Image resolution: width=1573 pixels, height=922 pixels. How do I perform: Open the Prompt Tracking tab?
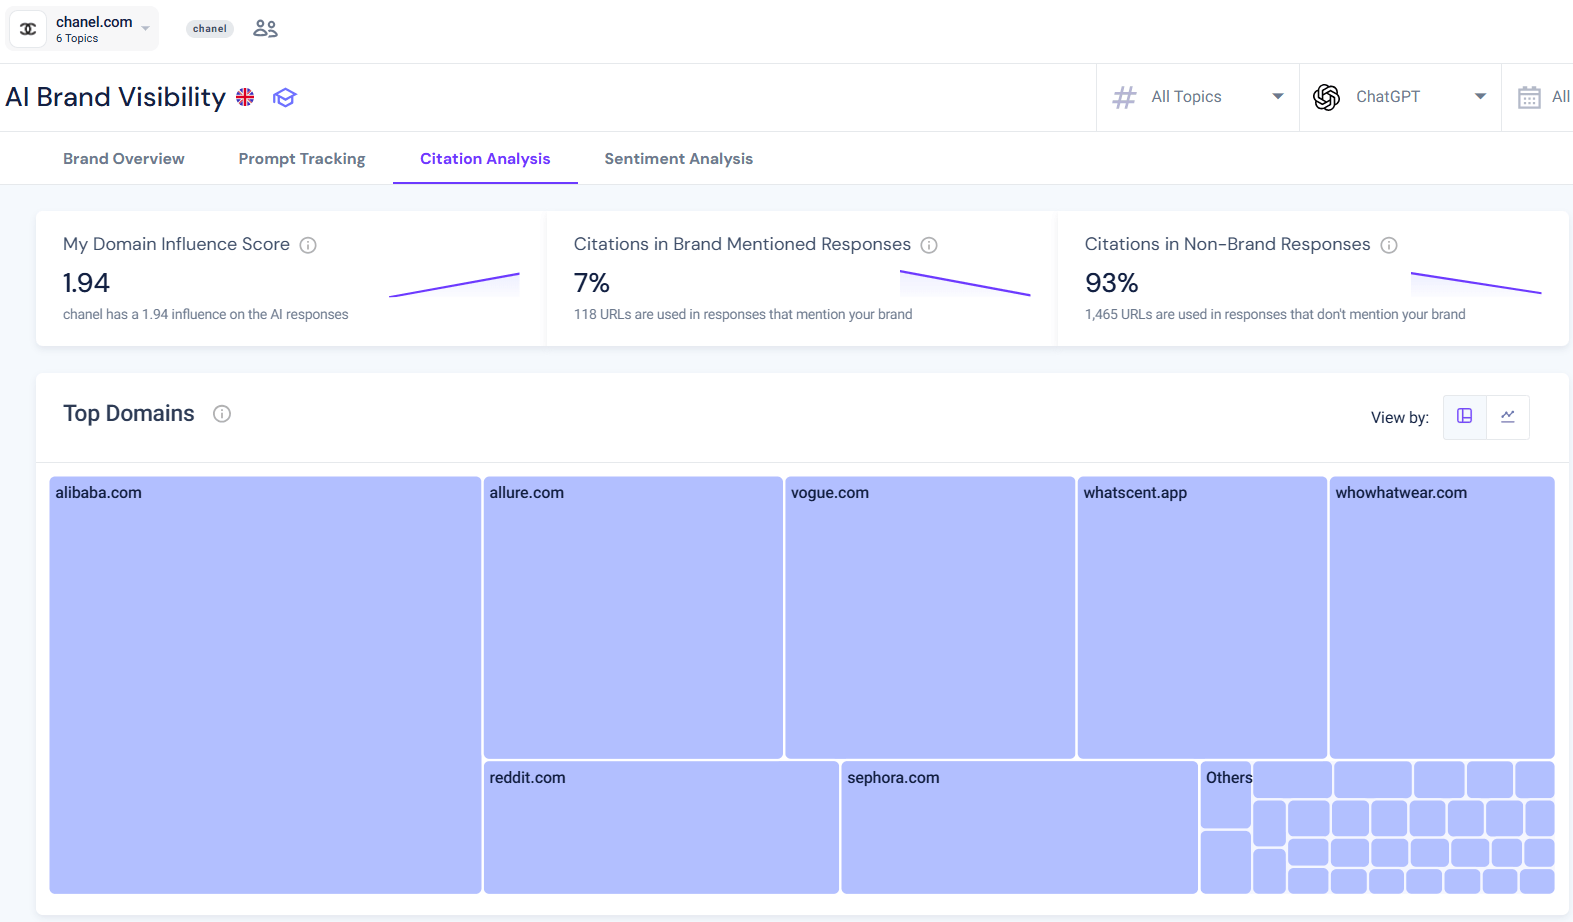click(302, 159)
